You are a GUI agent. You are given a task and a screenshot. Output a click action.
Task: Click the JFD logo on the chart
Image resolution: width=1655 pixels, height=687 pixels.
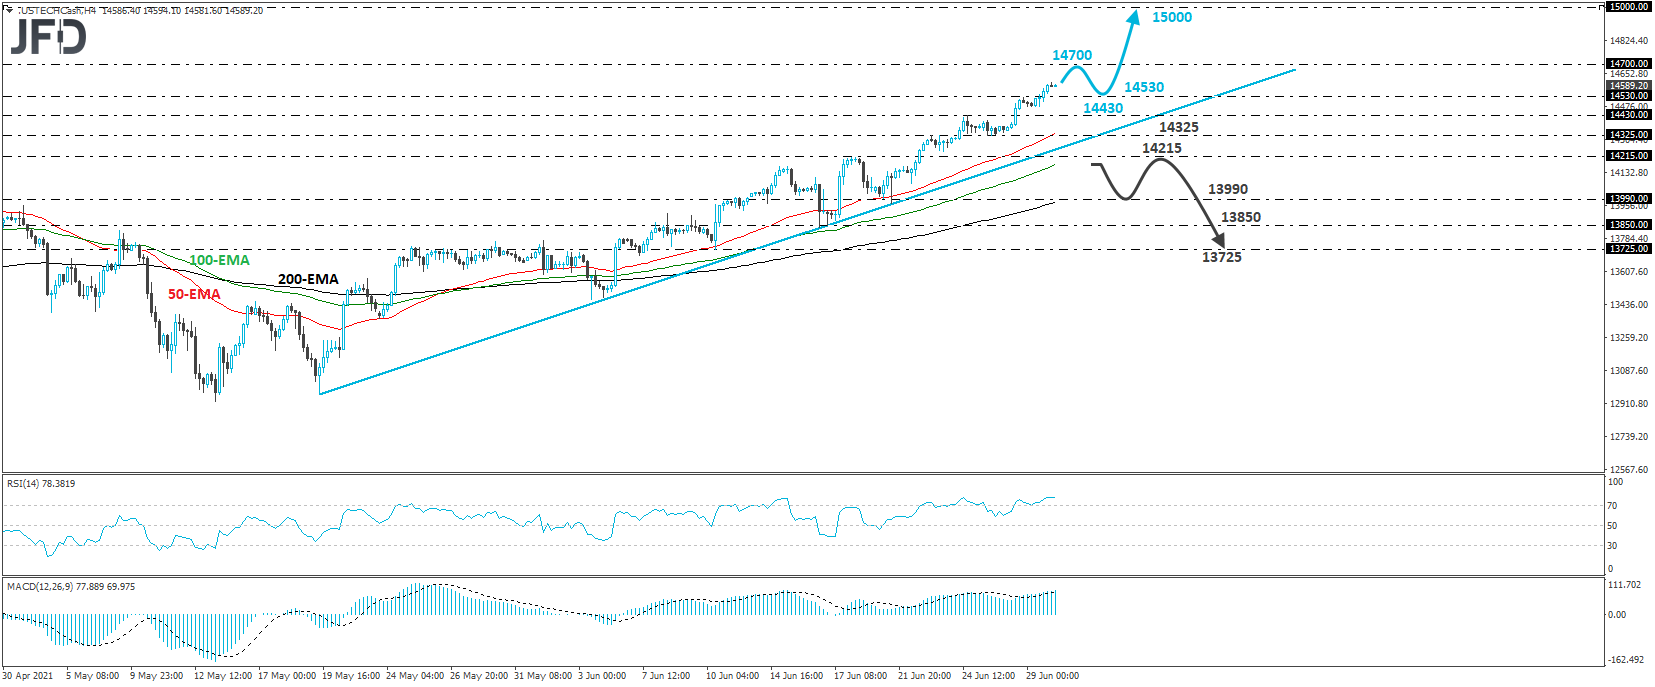click(48, 37)
